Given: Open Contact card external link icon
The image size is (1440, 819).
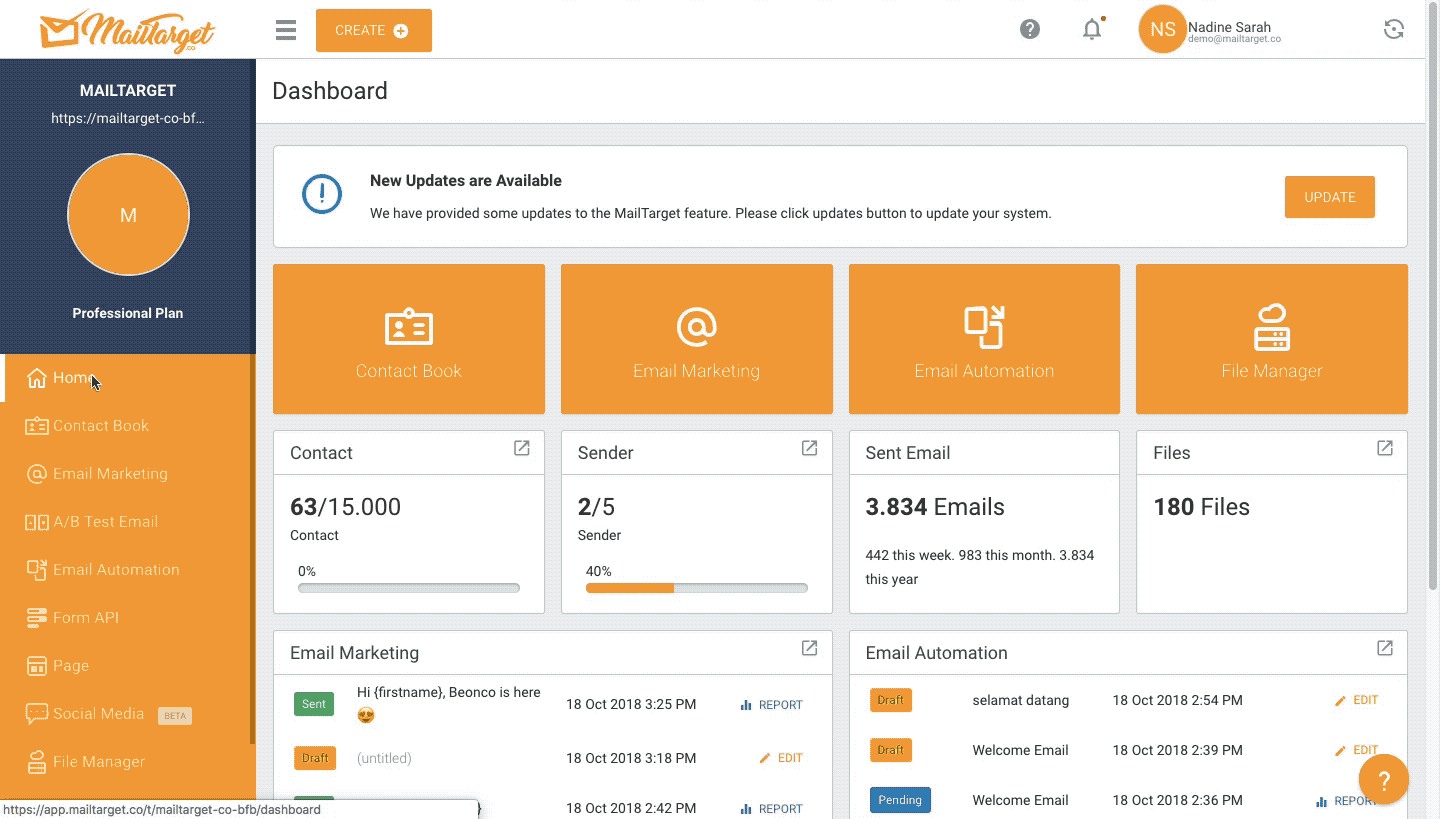Looking at the screenshot, I should point(522,448).
